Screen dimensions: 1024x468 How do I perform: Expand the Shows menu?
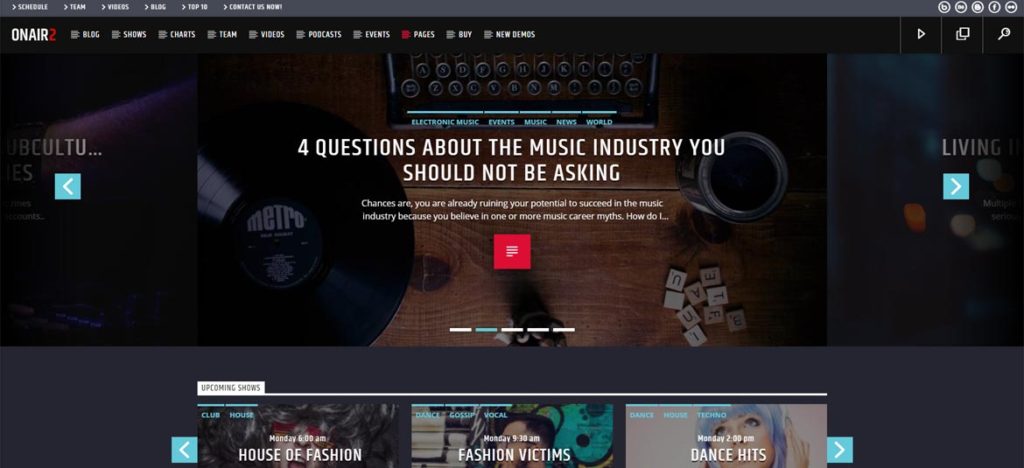[129, 35]
